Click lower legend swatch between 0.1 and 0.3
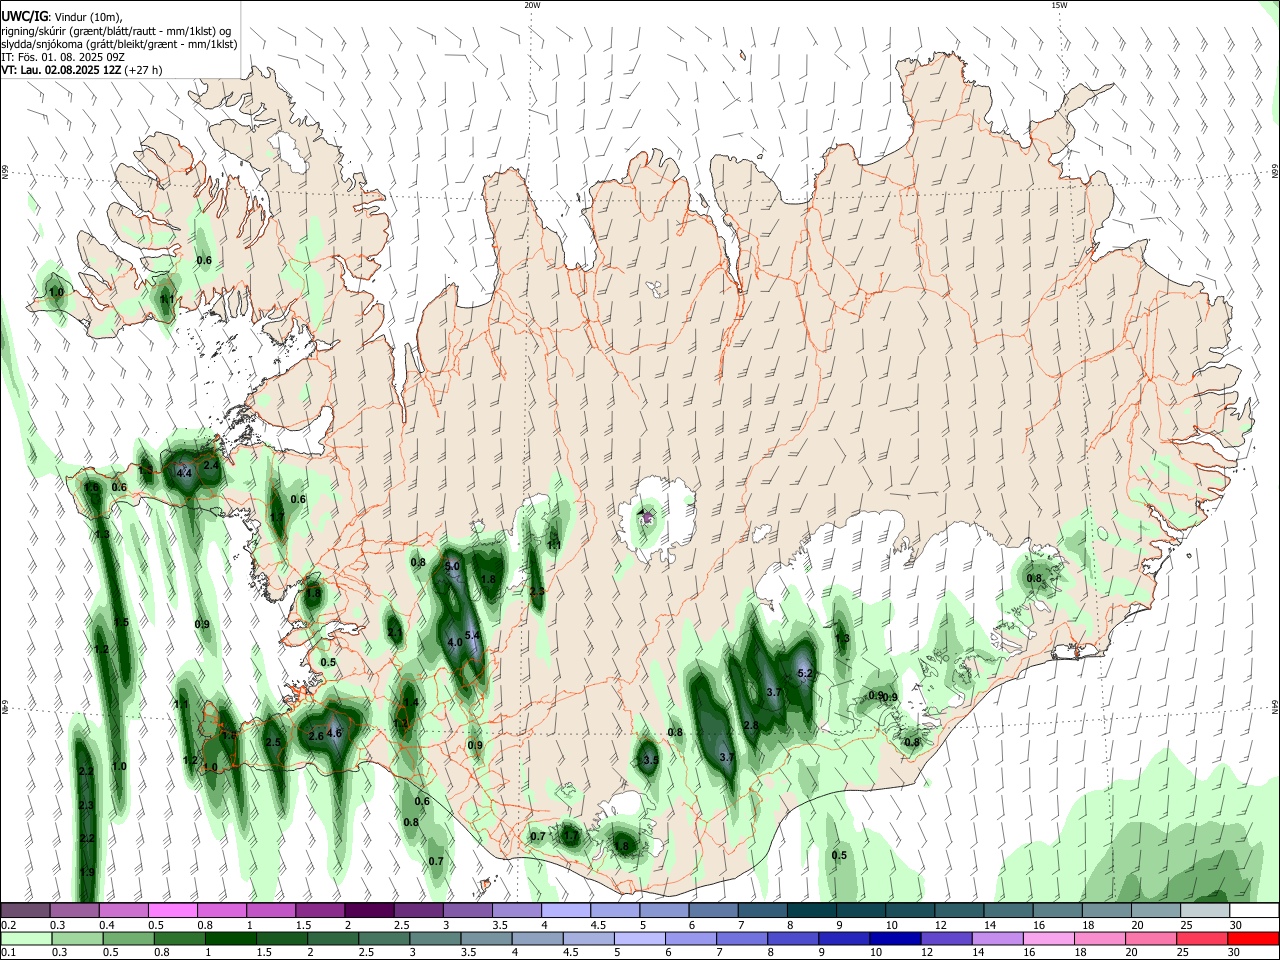The height and width of the screenshot is (960, 1280). (25, 938)
